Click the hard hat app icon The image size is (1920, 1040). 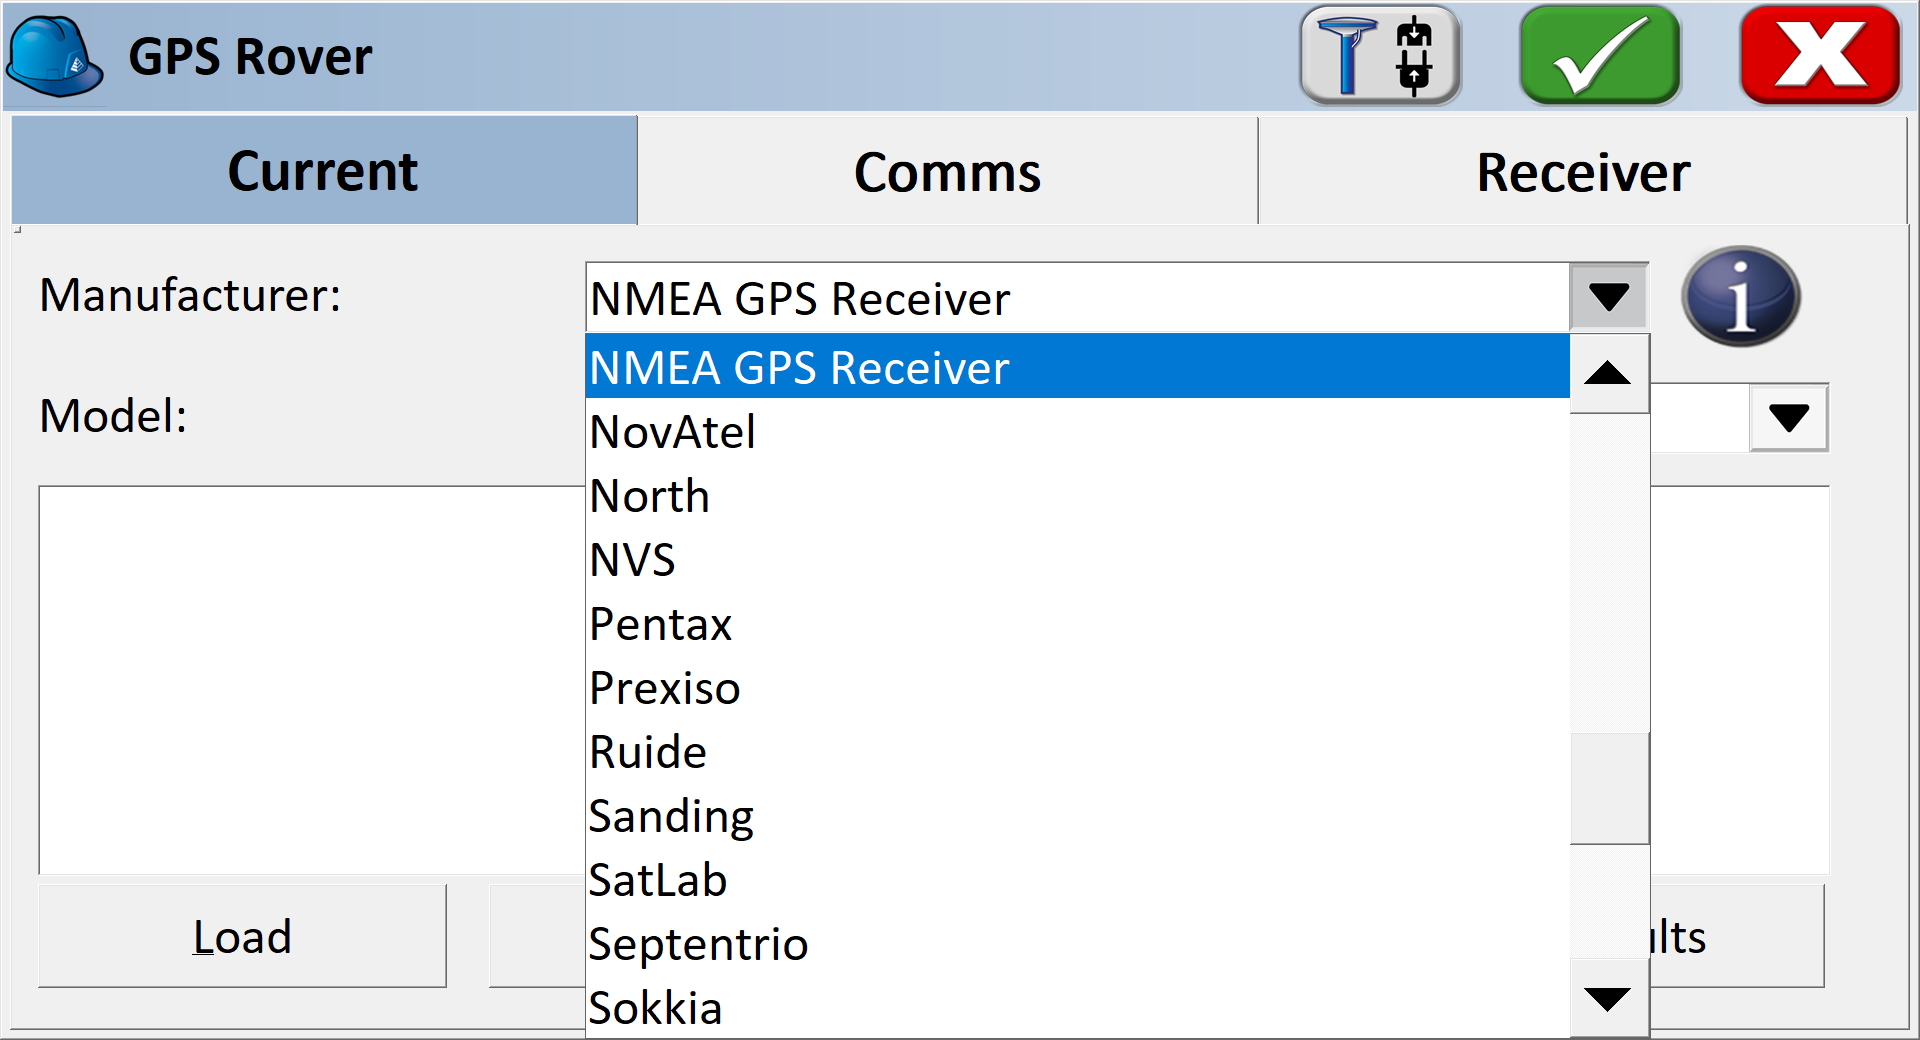click(55, 55)
